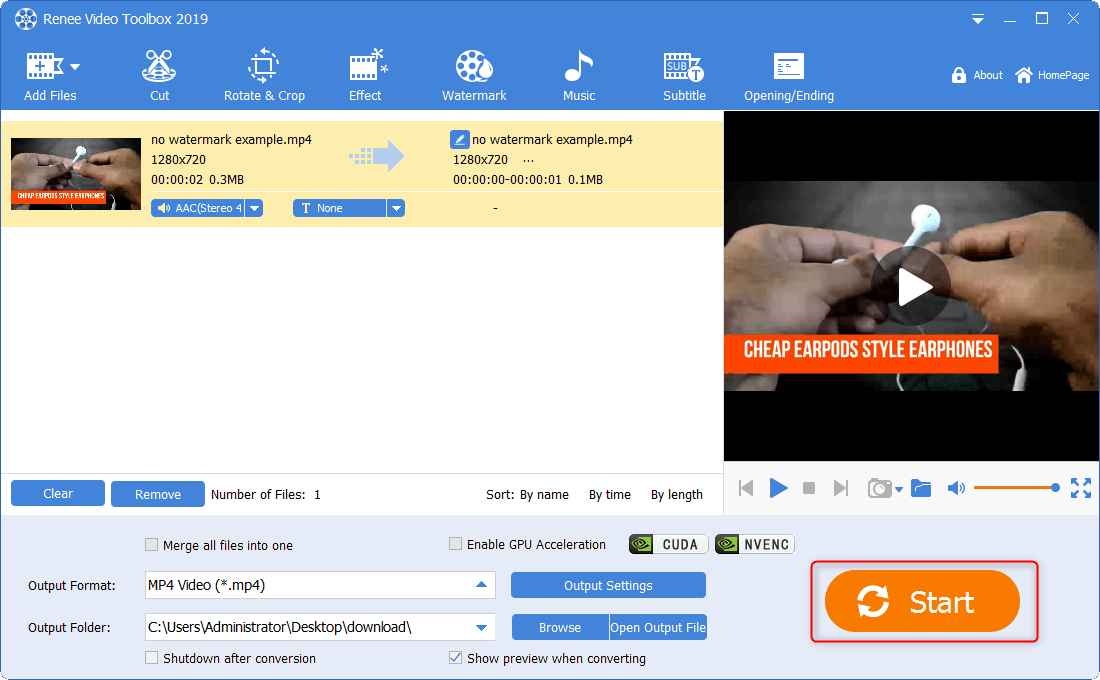Expand the AAC audio track dropdown
This screenshot has height=680, width=1100.
pyautogui.click(x=254, y=208)
